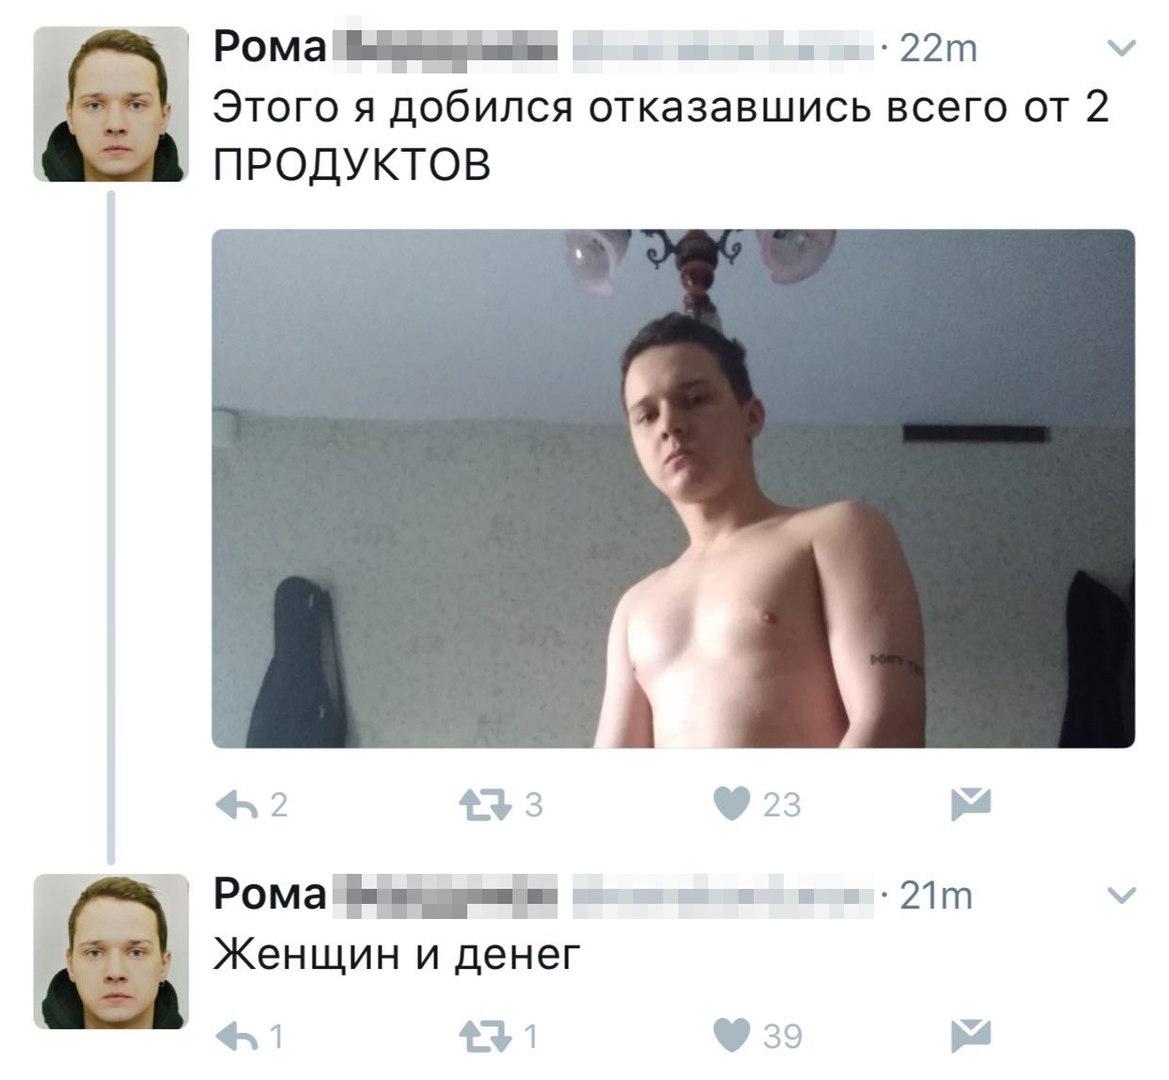This screenshot has width=1169, height=1080.
Task: Open blurred username handle on first tweet
Action: point(723,49)
